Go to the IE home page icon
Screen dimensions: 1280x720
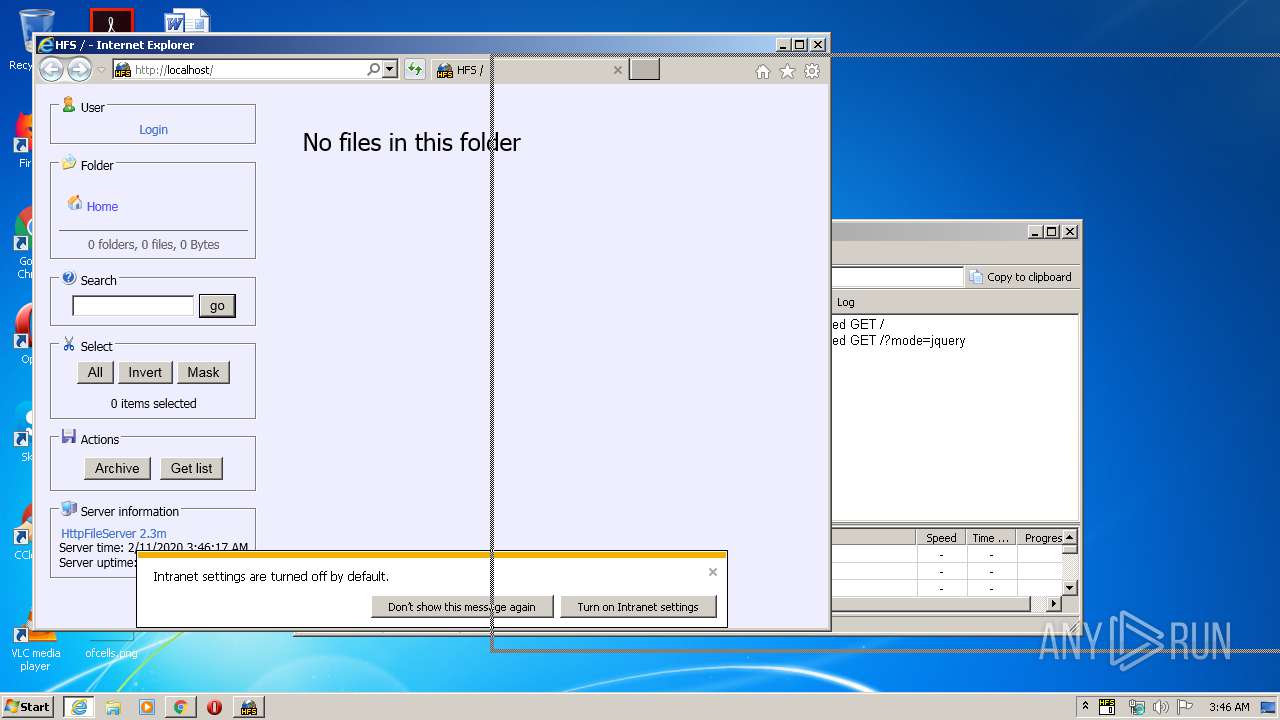763,71
